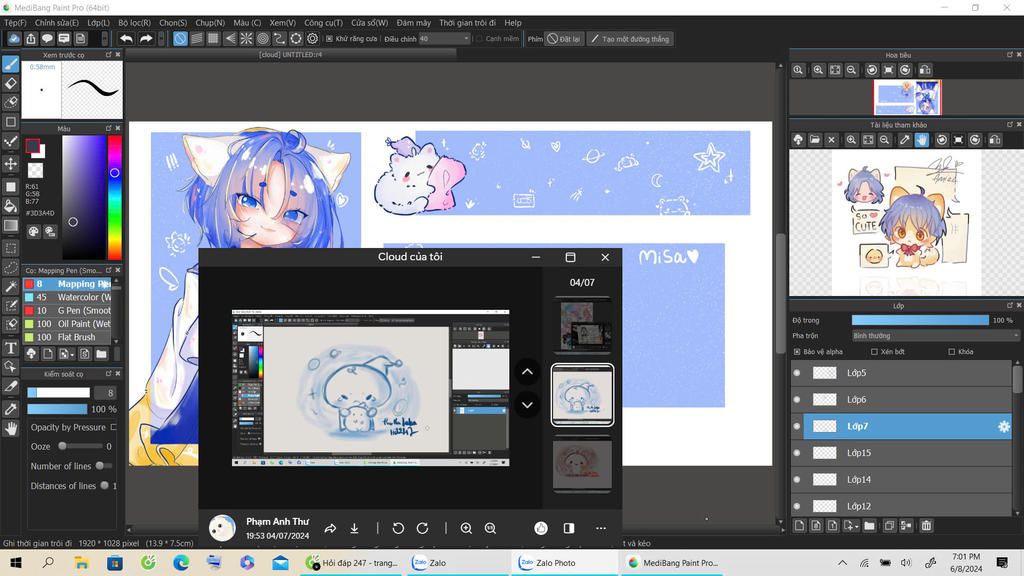Image resolution: width=1024 pixels, height=576 pixels.
Task: Select the concentric circle snap icon
Action: pos(263,39)
